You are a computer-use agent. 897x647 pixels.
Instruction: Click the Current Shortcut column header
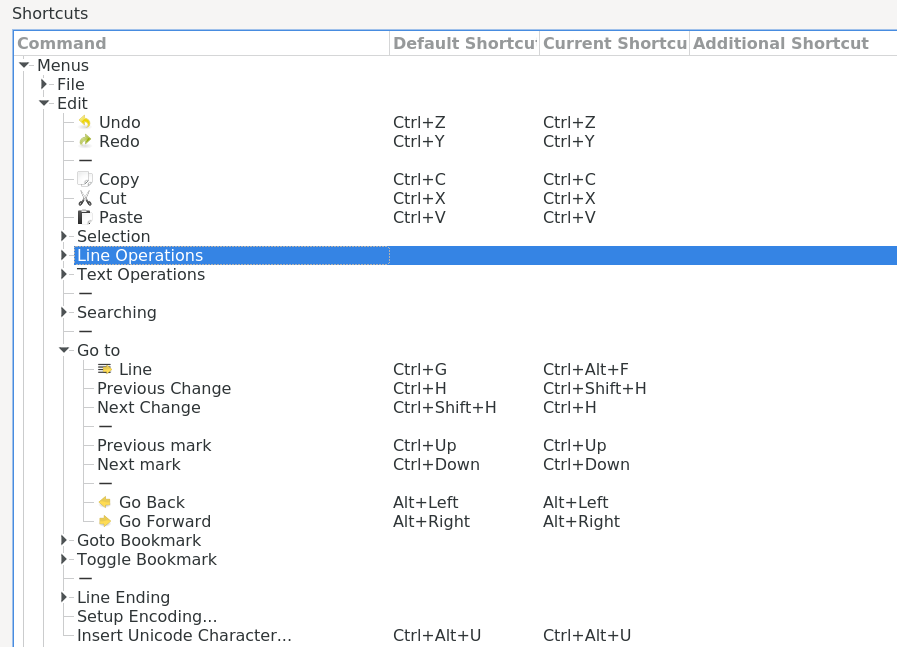(x=614, y=43)
